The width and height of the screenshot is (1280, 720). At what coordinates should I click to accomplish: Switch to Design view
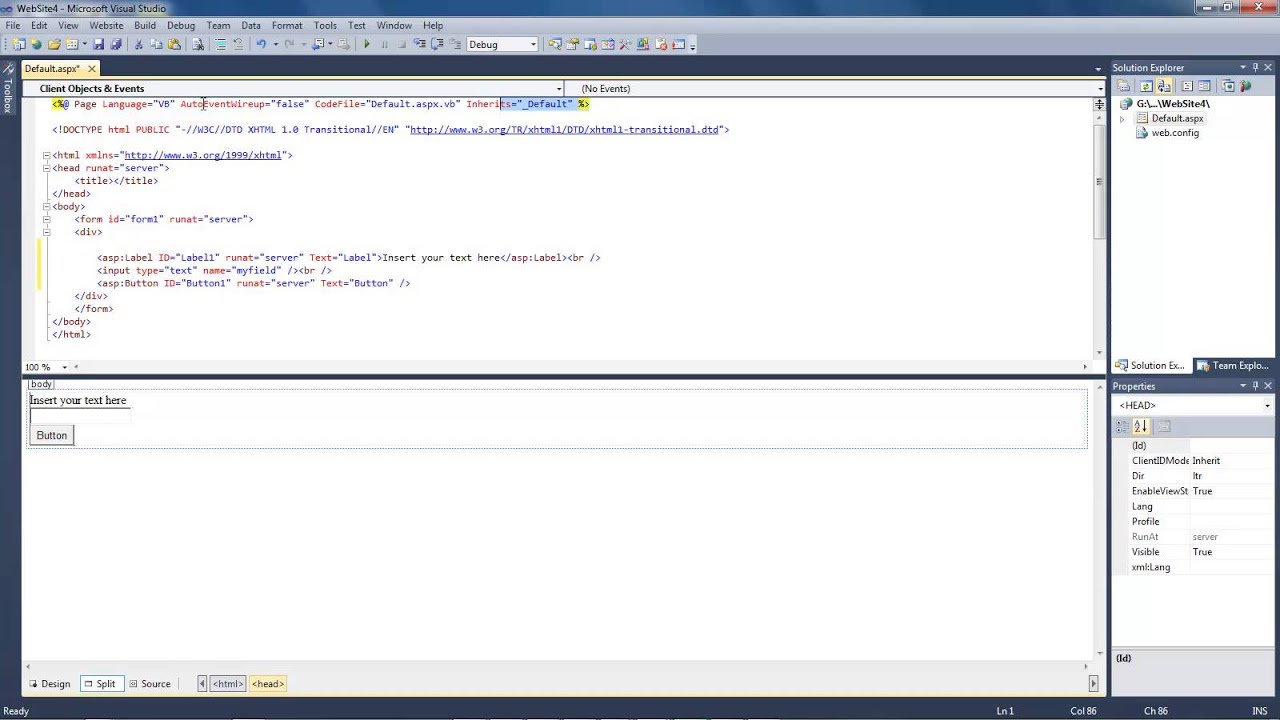[49, 684]
